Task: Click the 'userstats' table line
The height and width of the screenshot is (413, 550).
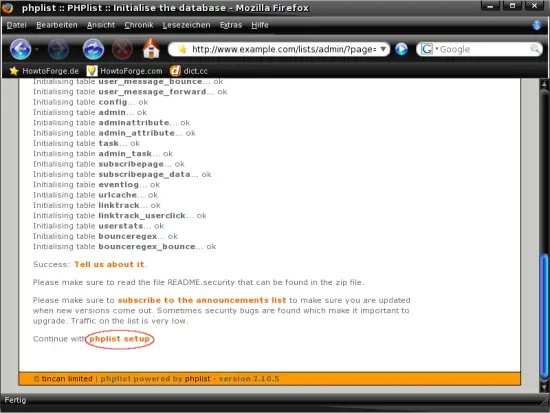Action: click(99, 226)
